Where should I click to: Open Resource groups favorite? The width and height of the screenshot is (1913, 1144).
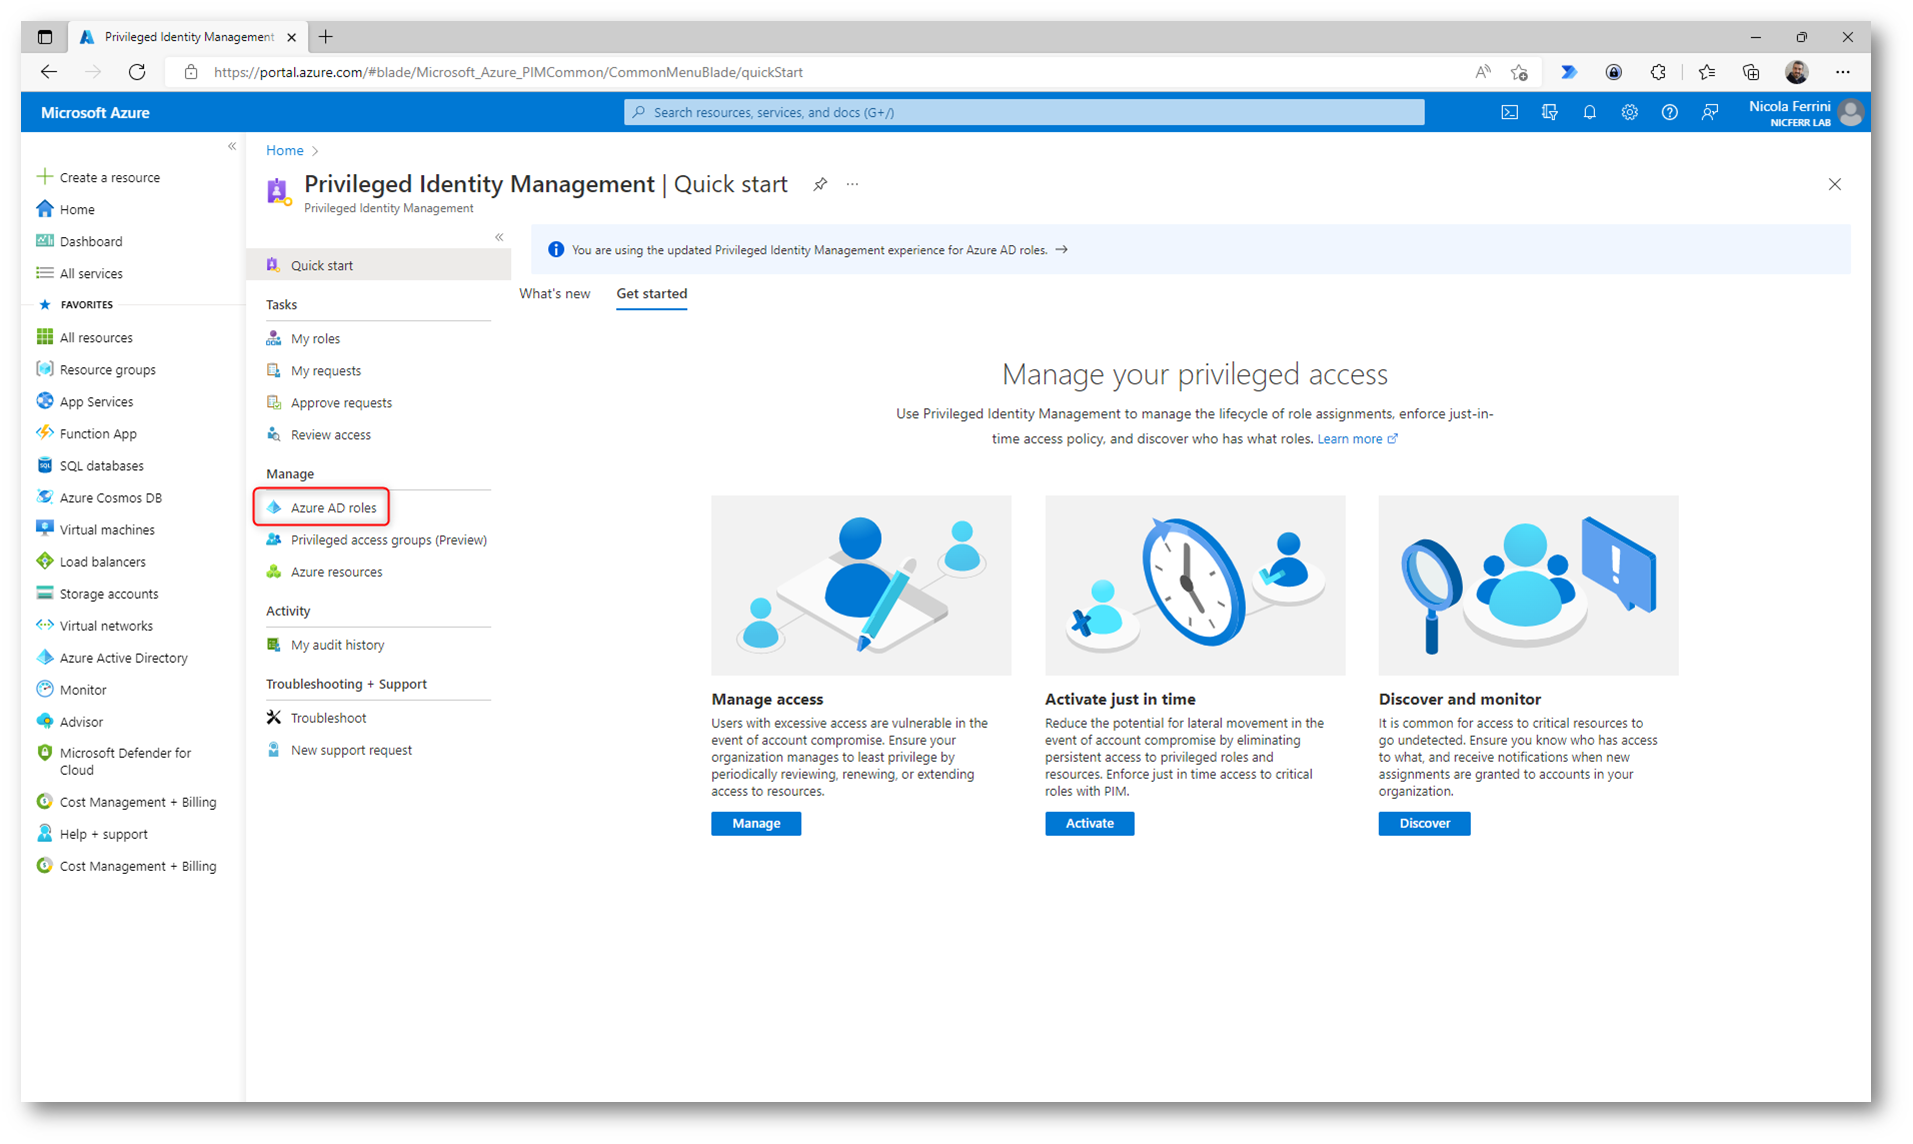pos(107,369)
